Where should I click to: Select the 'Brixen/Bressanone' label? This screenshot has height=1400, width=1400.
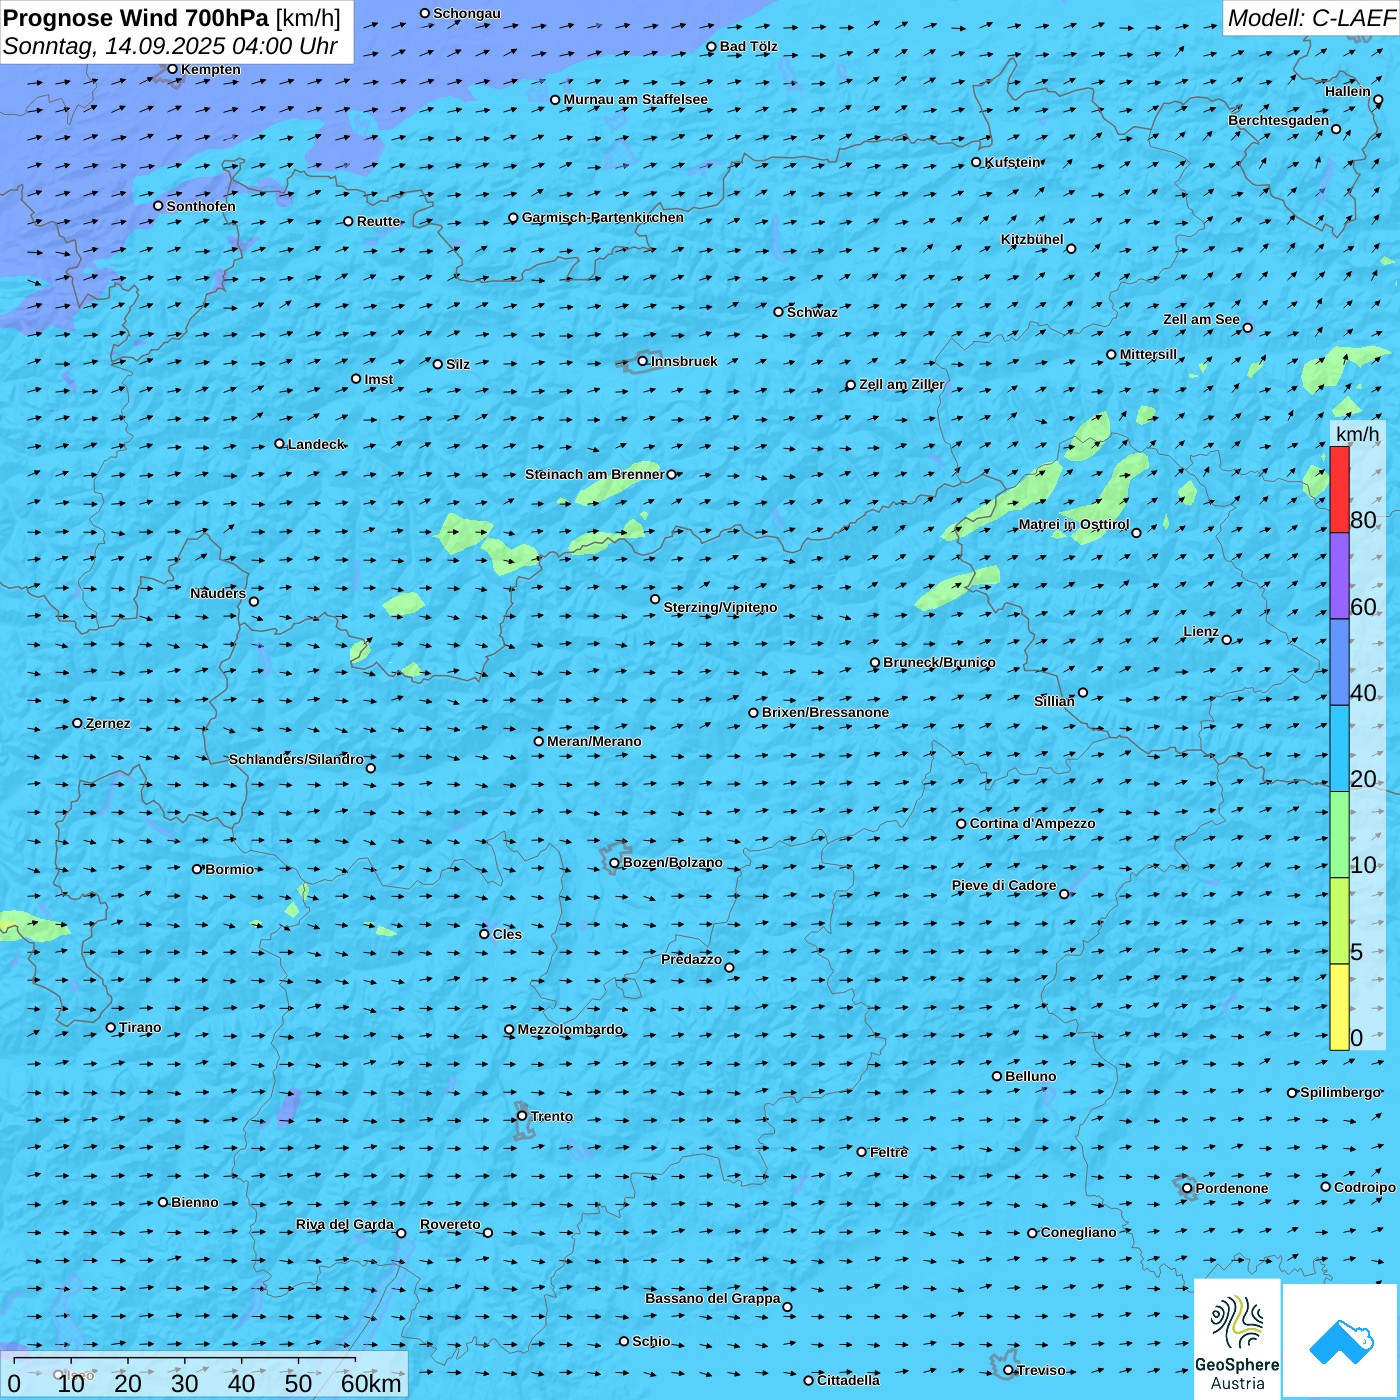825,712
